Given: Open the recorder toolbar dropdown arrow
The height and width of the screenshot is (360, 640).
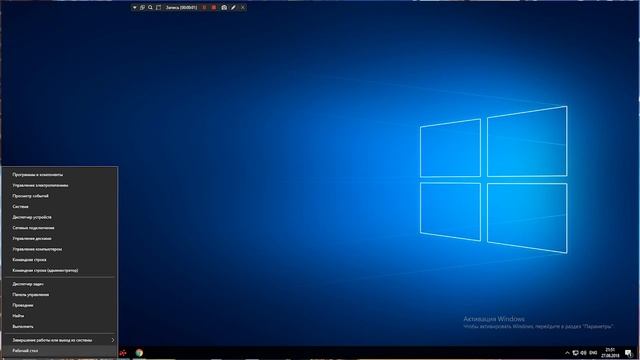Looking at the screenshot, I should [134, 7].
